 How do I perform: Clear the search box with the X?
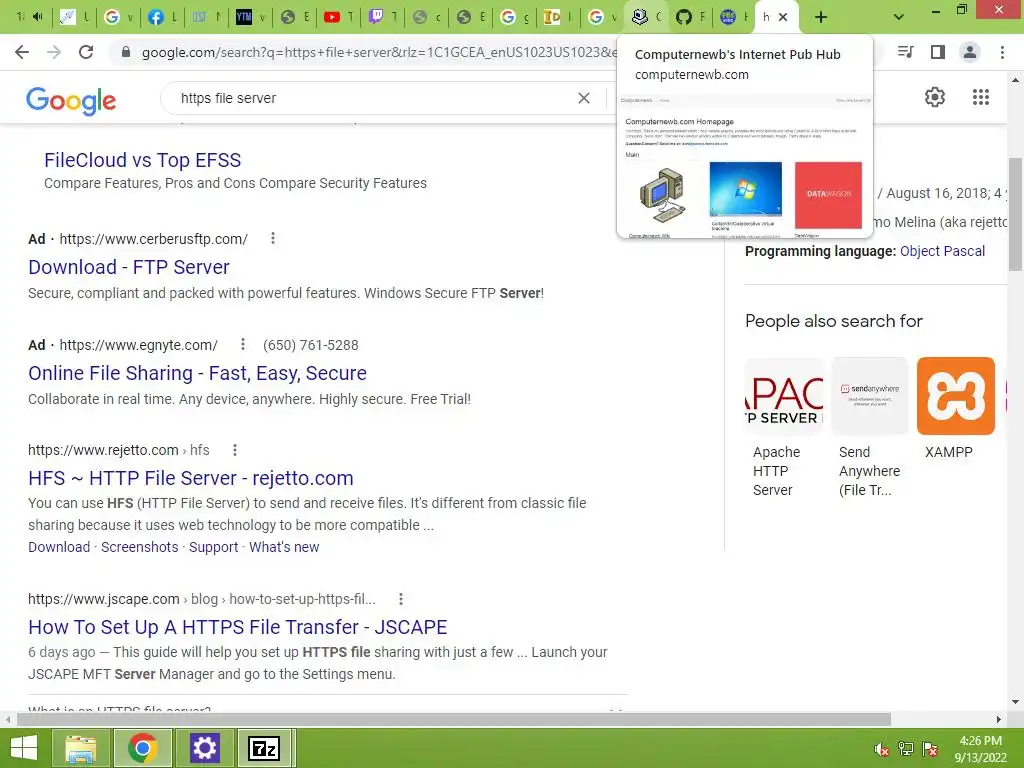(x=584, y=98)
